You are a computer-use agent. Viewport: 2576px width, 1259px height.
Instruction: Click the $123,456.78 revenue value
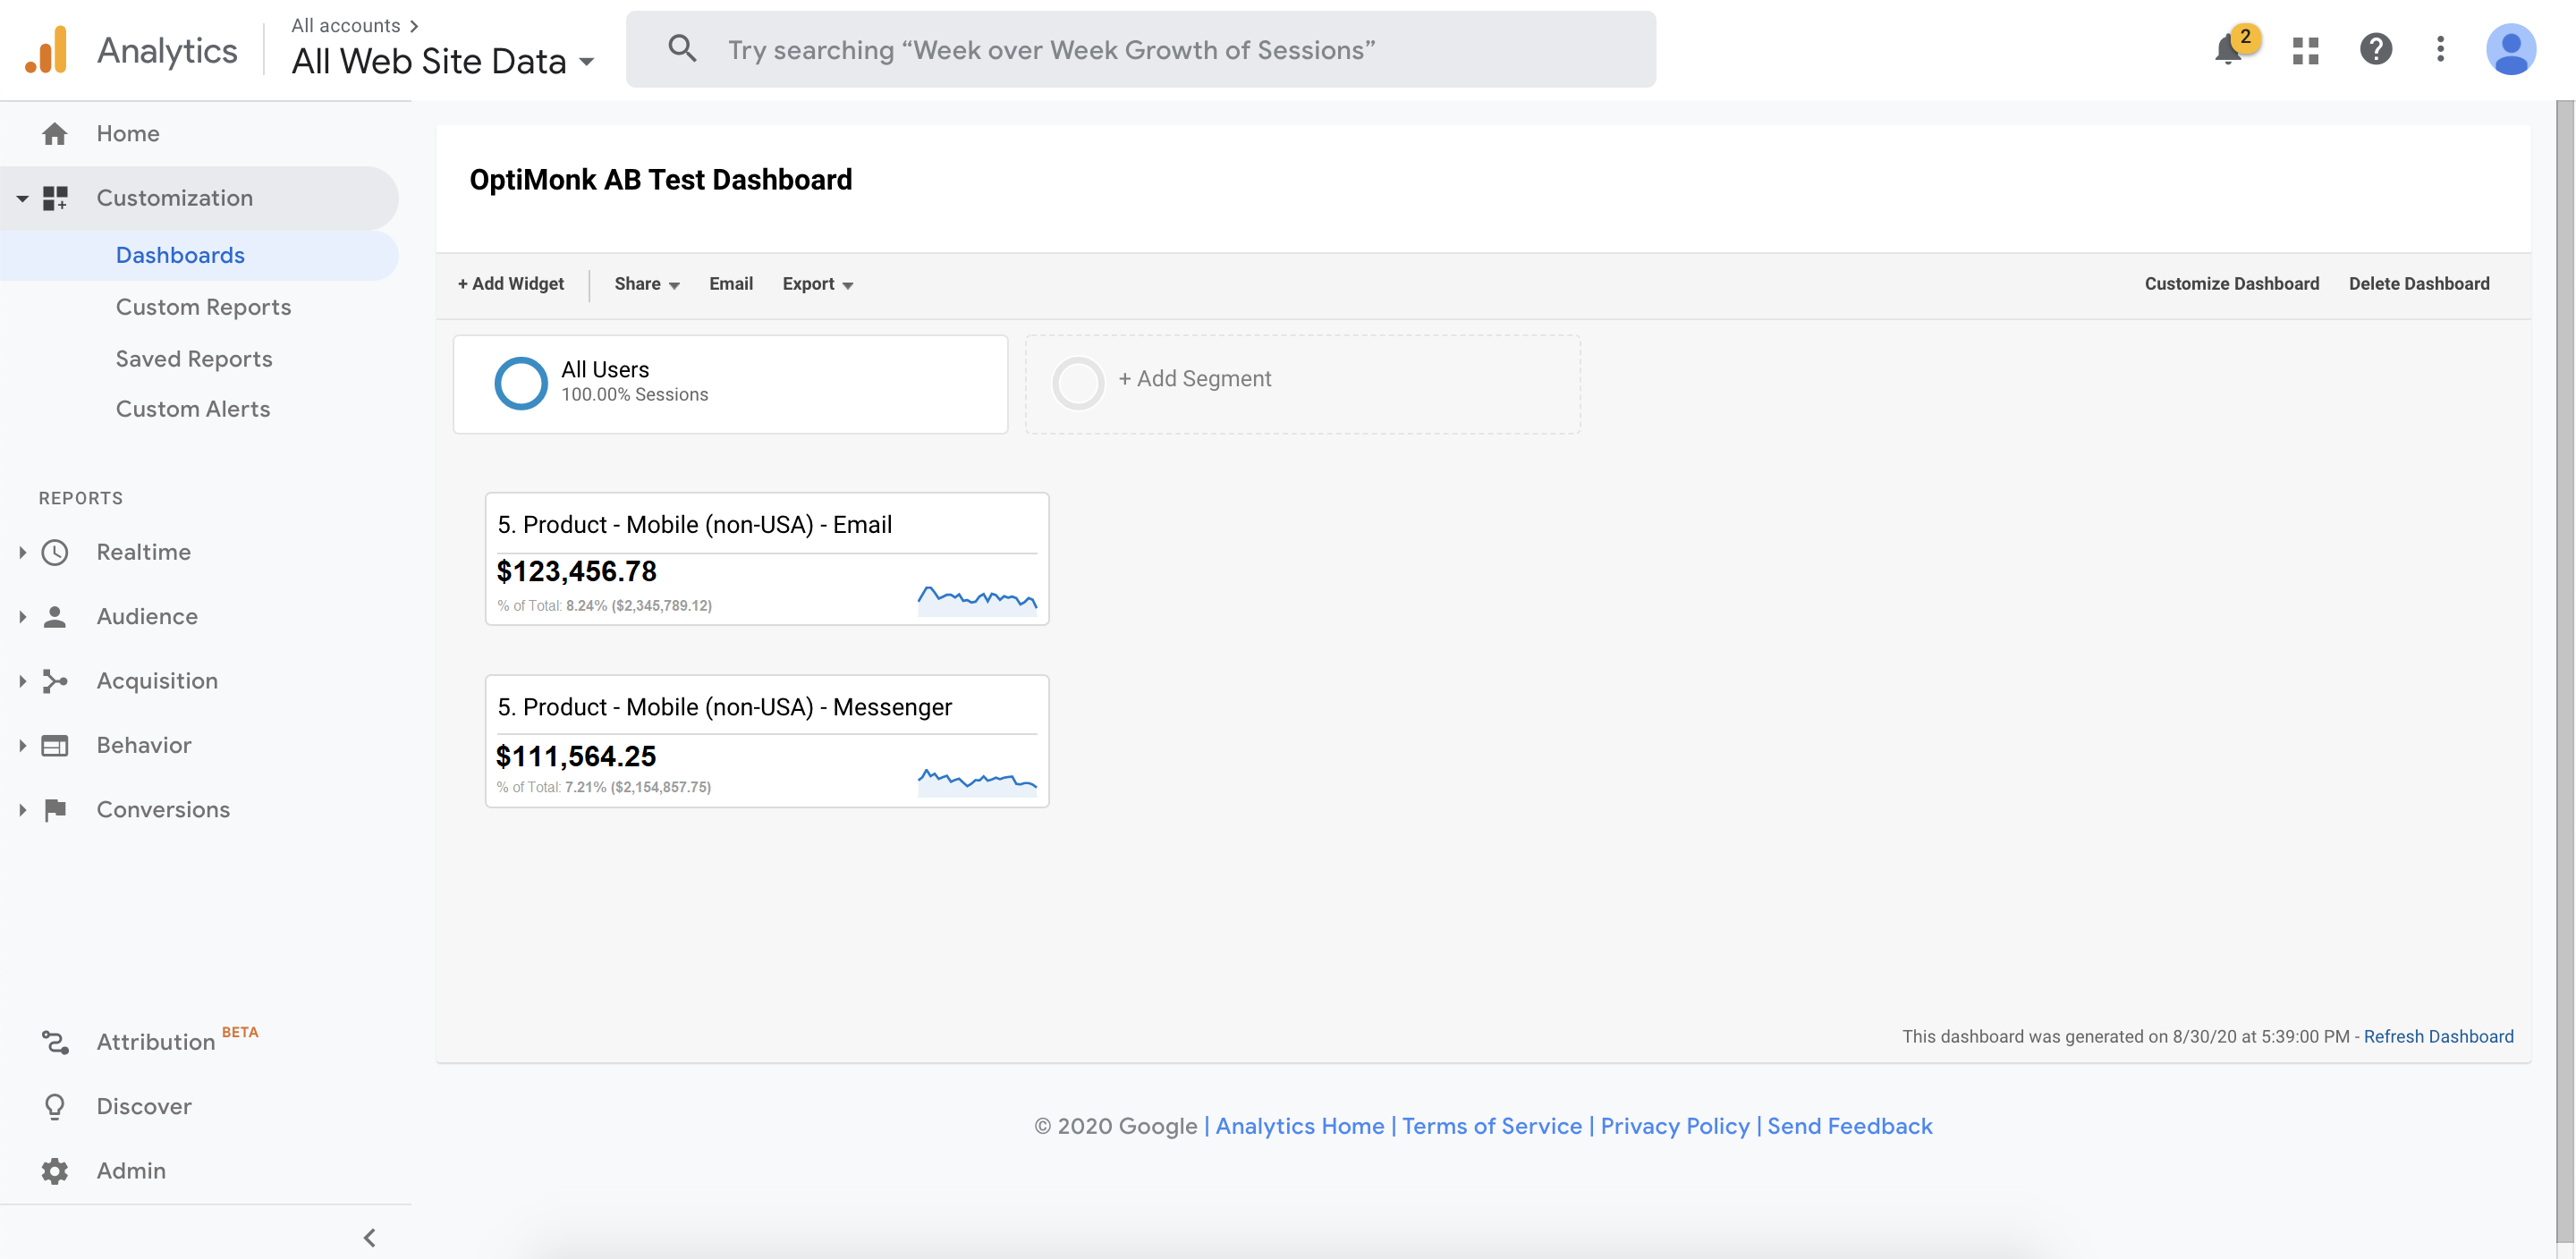[576, 571]
